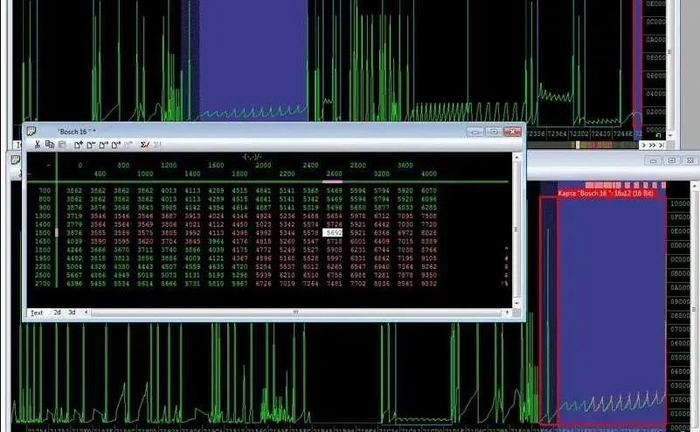Select the cell with value 5667
The image size is (700, 432).
pyautogui.click(x=74, y=275)
